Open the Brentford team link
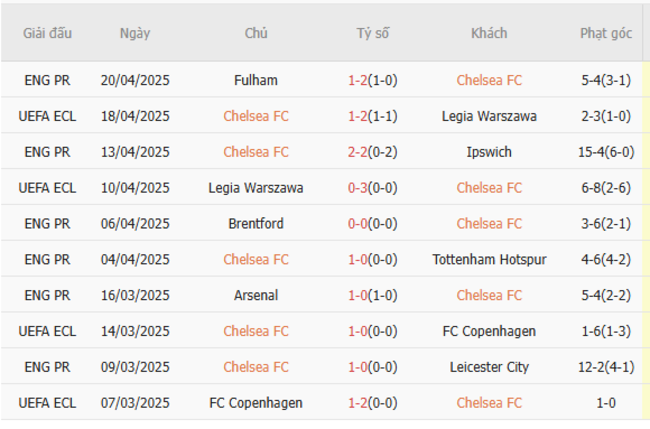Screen dimensions: 650x429 pos(256,224)
